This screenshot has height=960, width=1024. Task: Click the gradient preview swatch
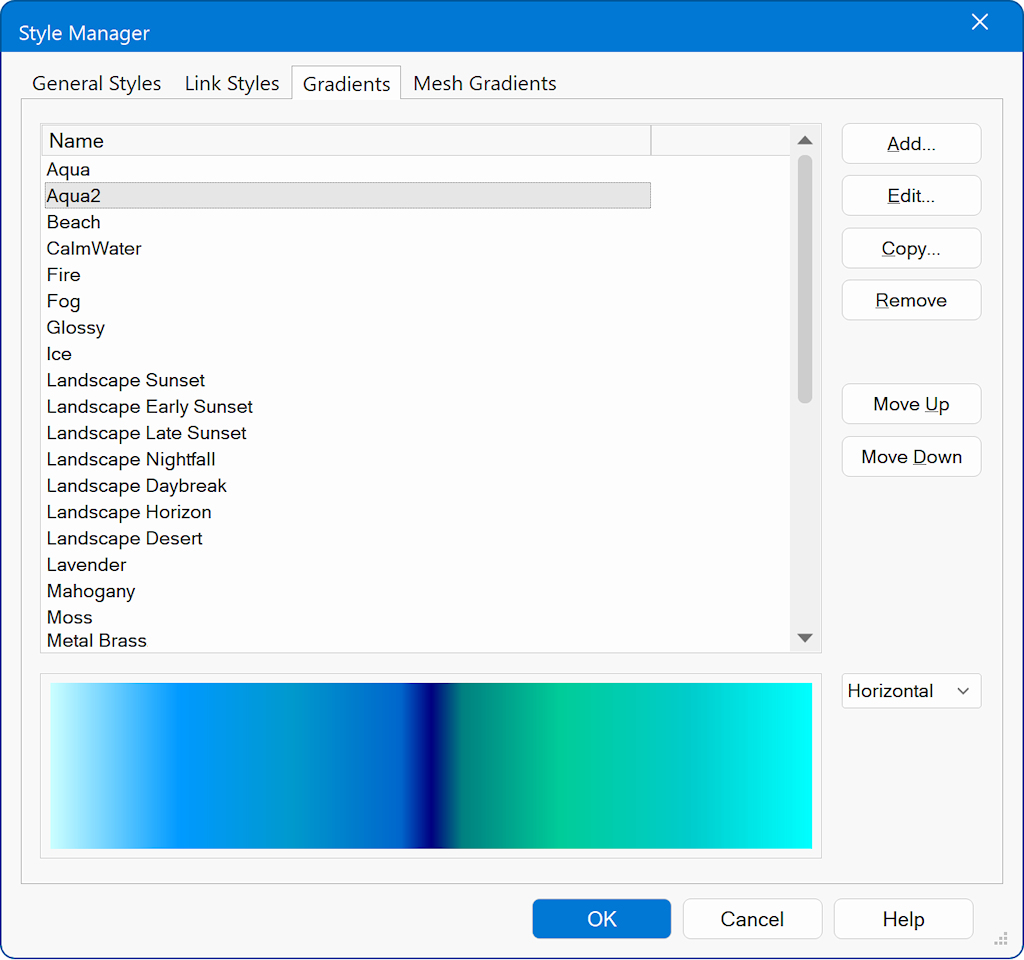click(x=431, y=766)
